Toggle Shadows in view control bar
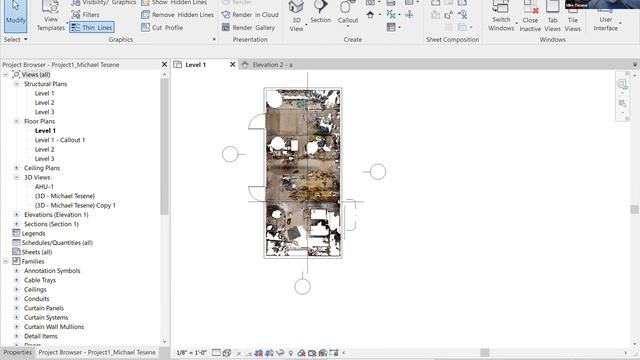This screenshot has height=360, width=640. pos(248,353)
